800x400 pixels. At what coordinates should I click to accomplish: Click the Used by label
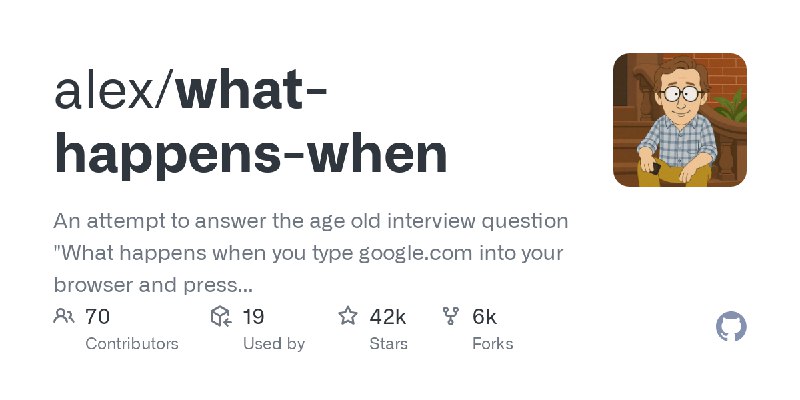[x=274, y=344]
